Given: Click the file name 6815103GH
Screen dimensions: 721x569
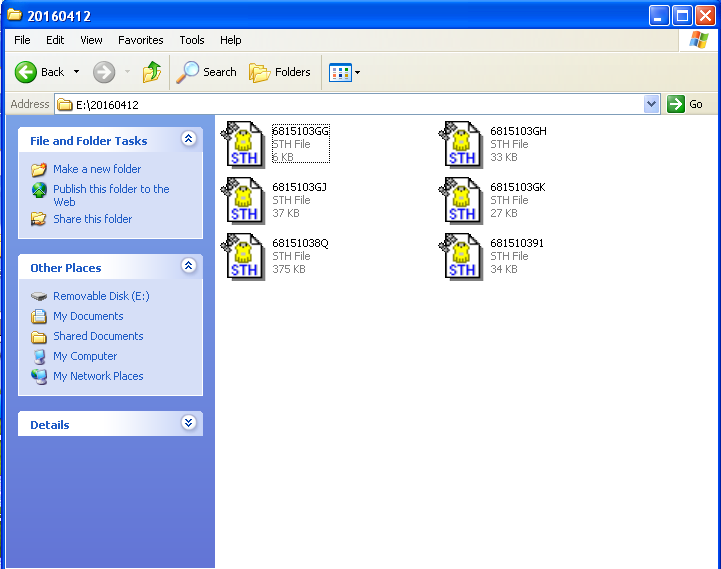Looking at the screenshot, I should point(518,131).
